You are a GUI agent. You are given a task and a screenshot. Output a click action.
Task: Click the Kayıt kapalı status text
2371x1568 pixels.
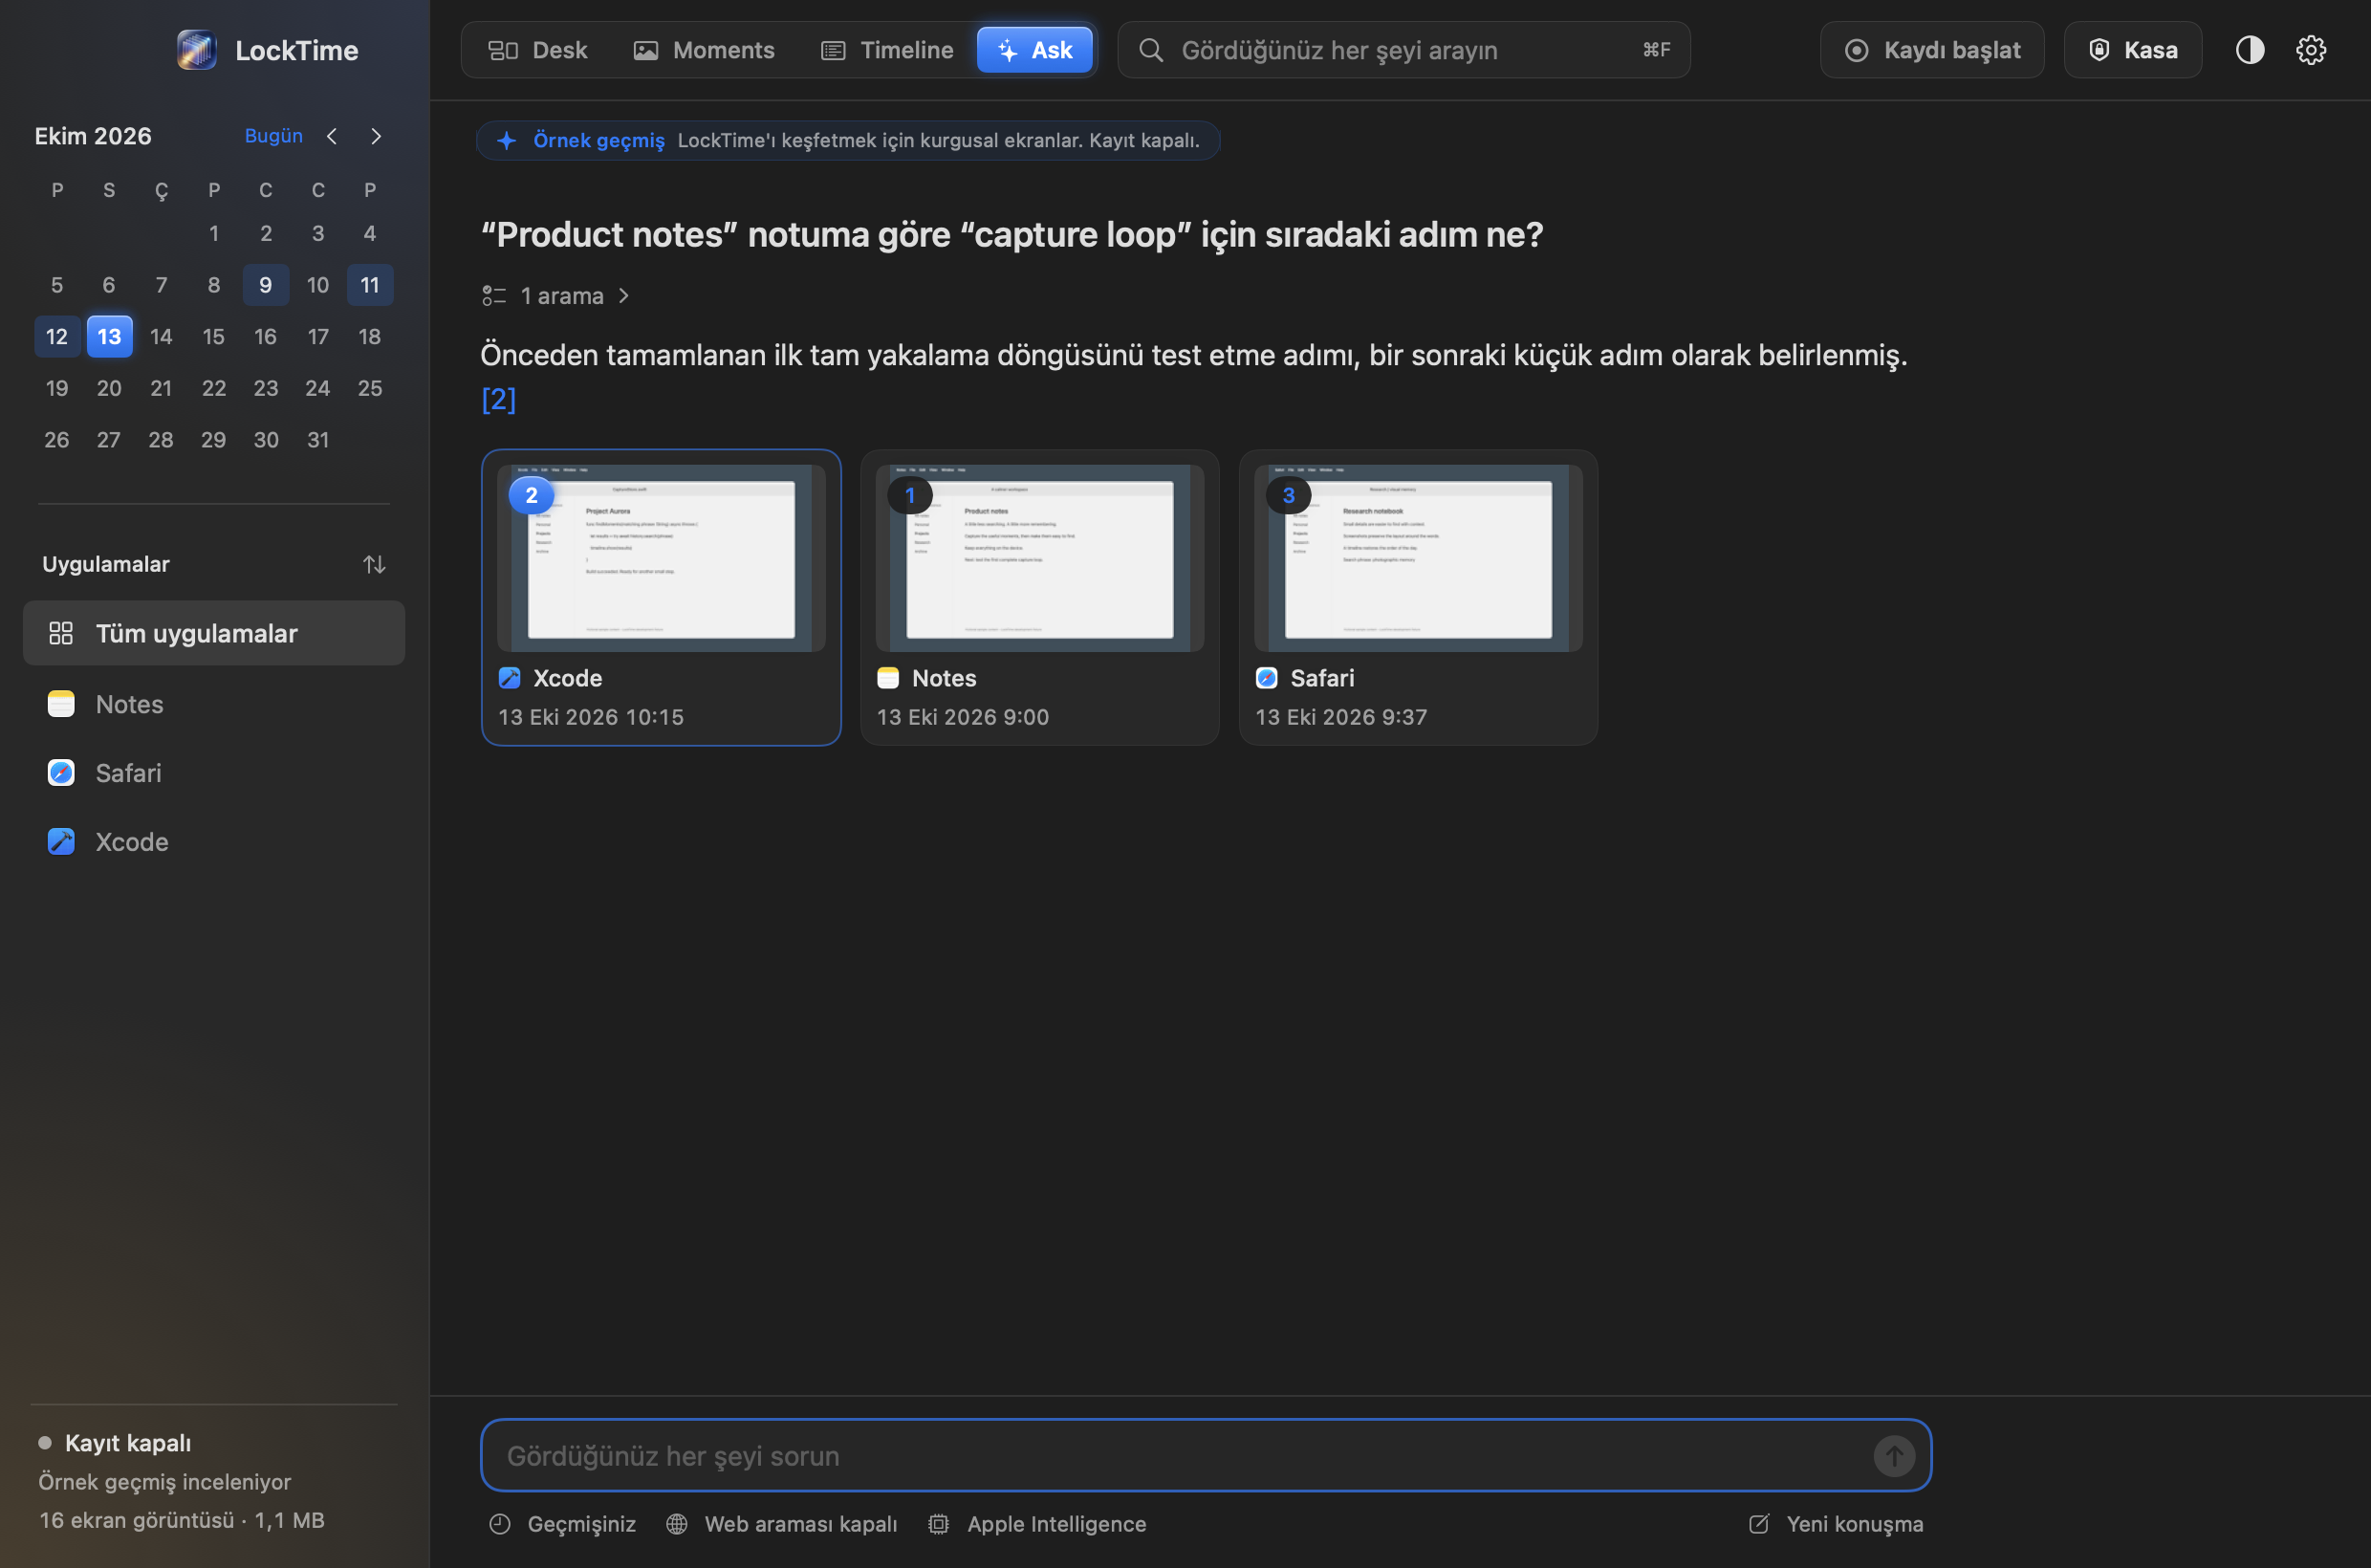(128, 1443)
